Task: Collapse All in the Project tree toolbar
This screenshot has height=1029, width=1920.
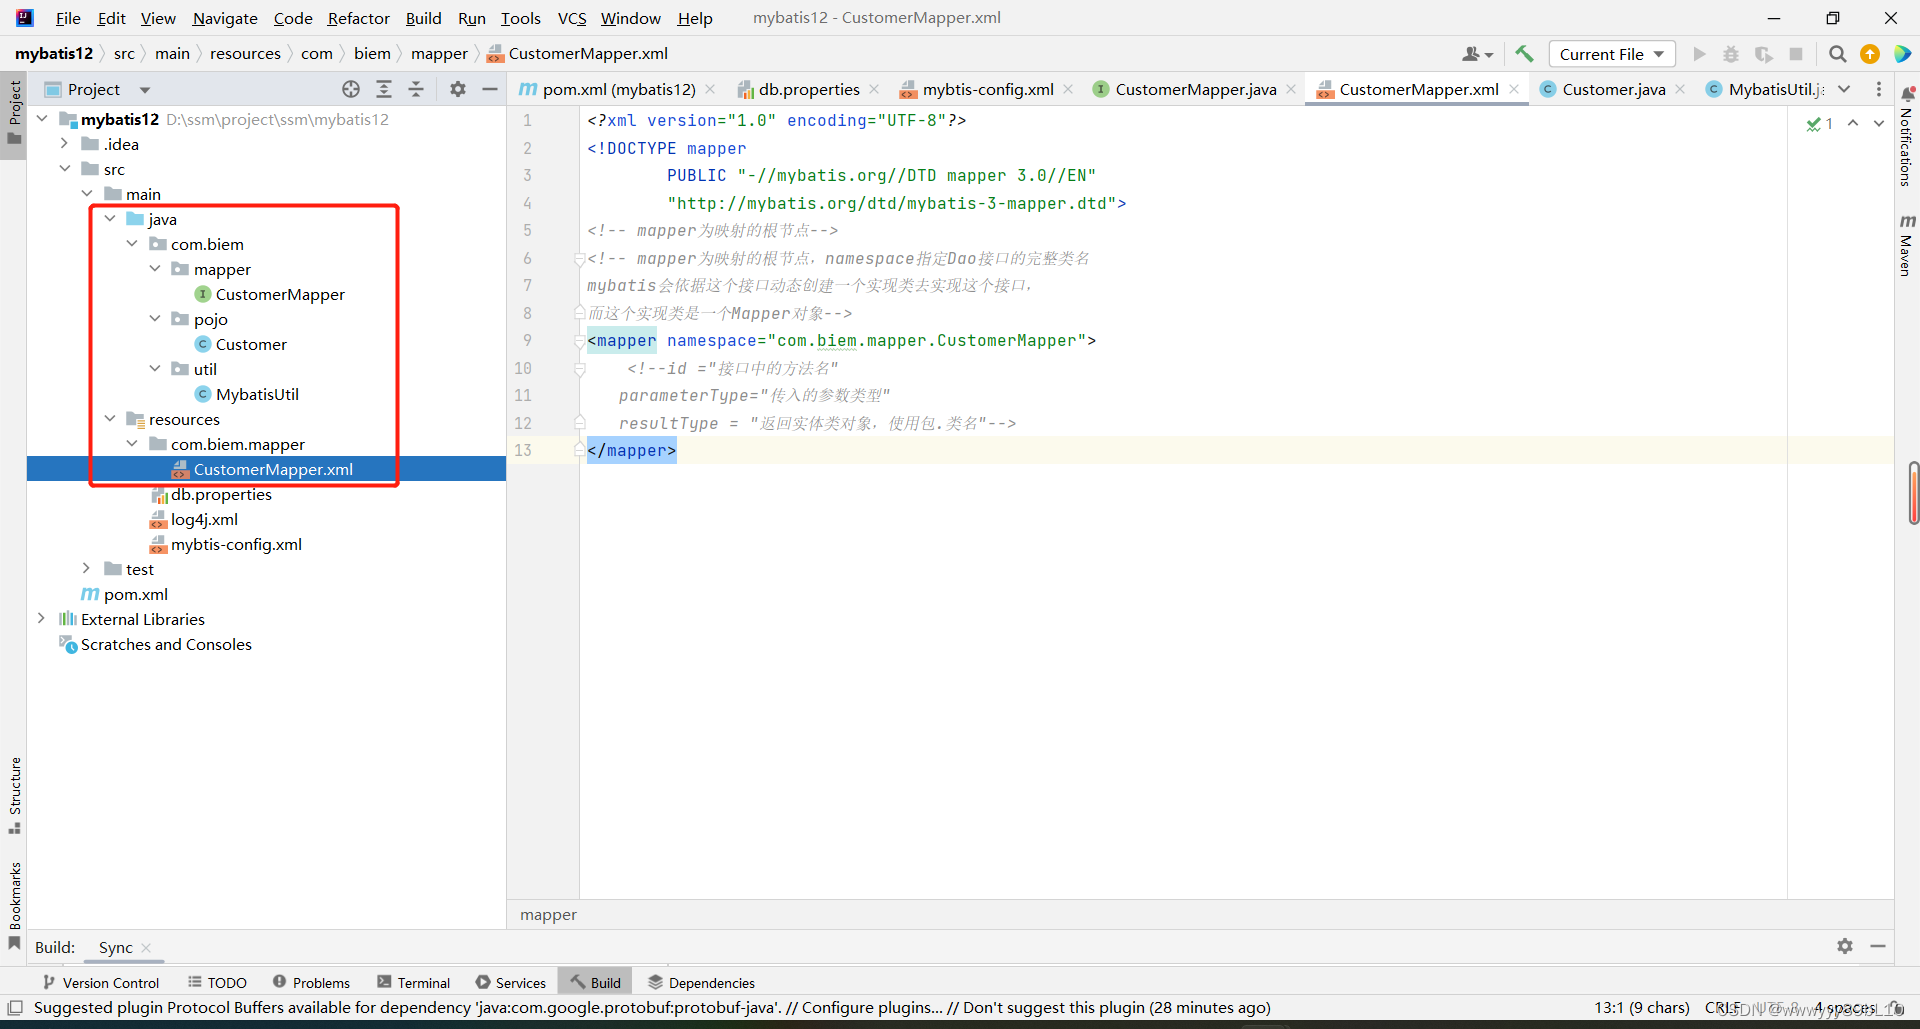Action: [417, 89]
